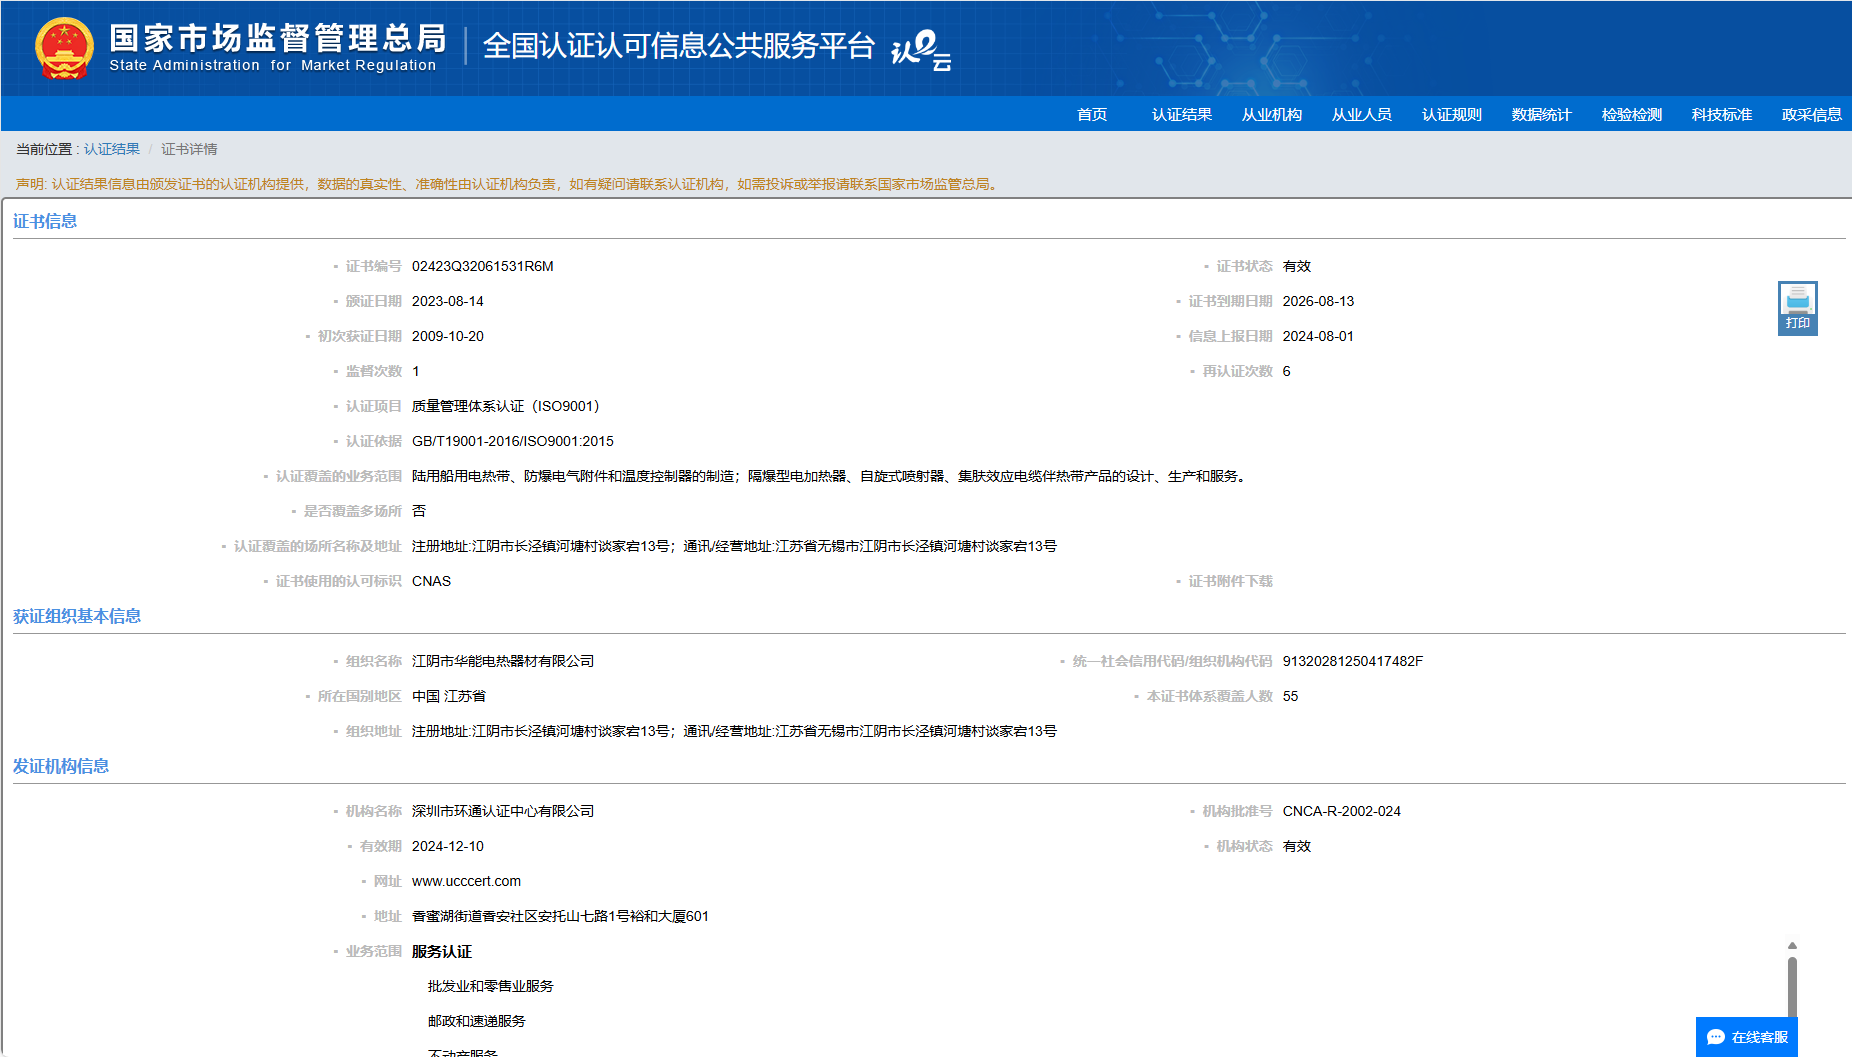Click the 发证机构信息 section heading

[x=61, y=766]
